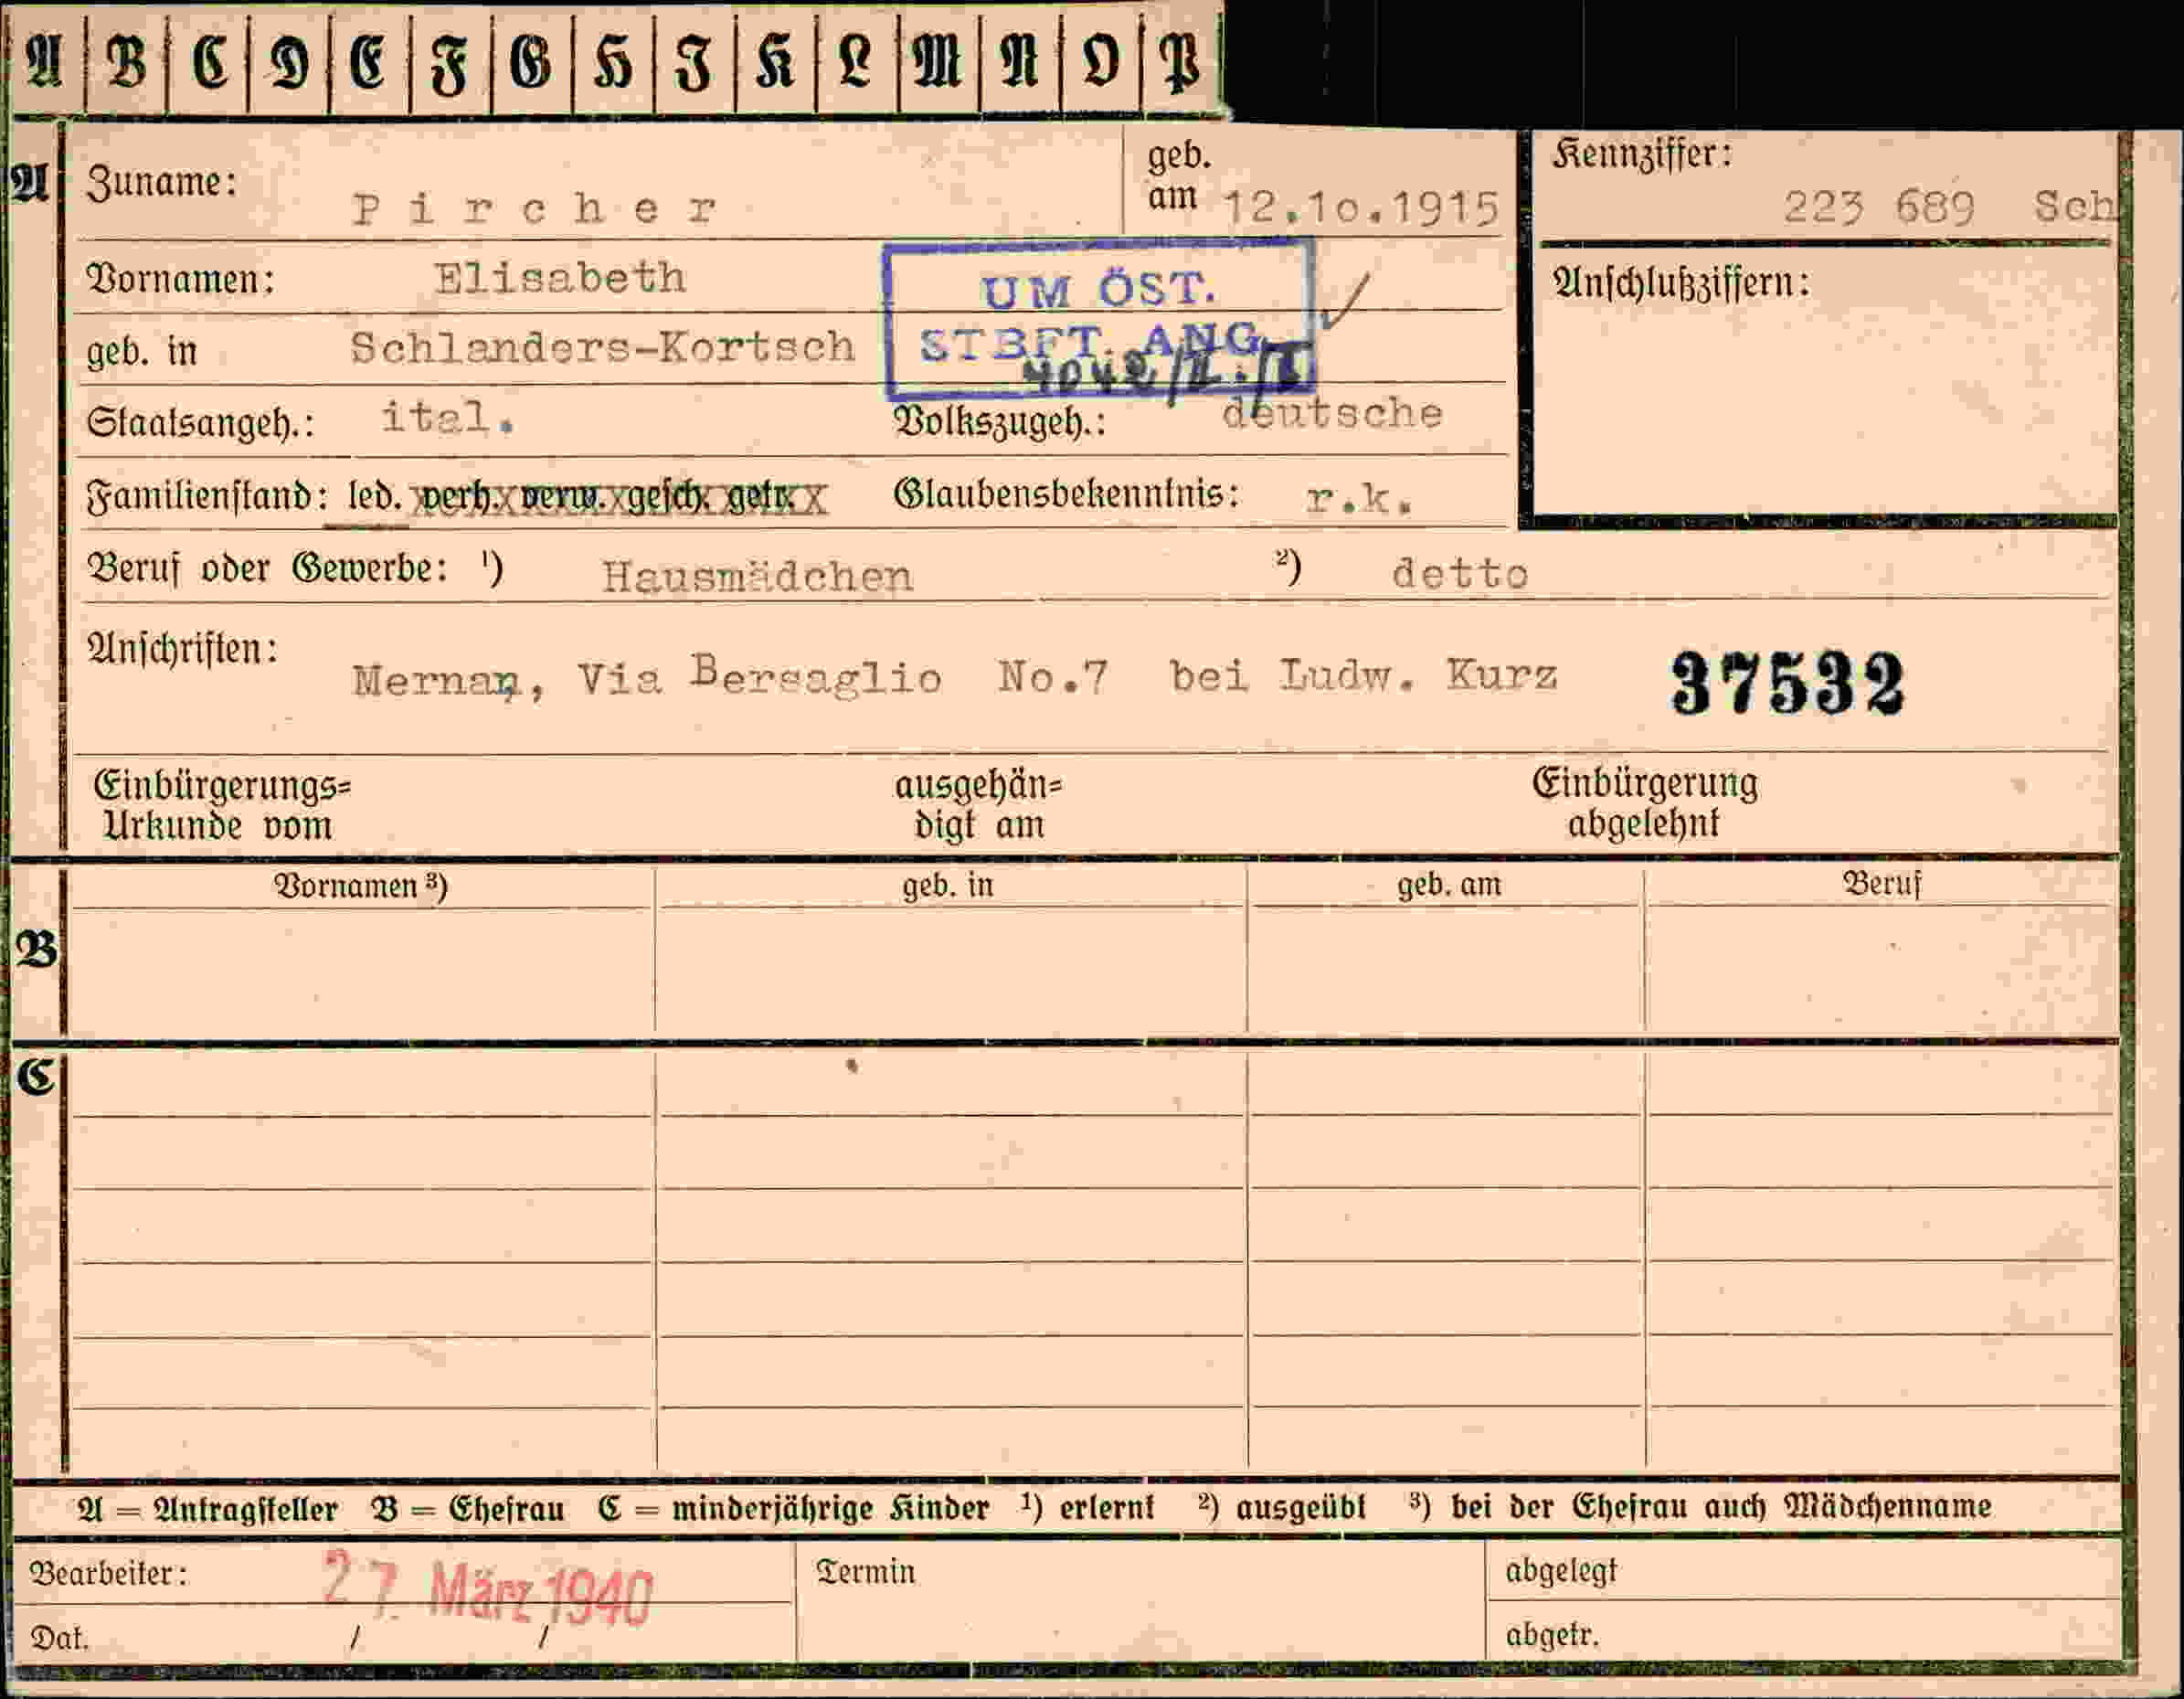Click the 'Staatsangeh.:' label

tap(200, 422)
